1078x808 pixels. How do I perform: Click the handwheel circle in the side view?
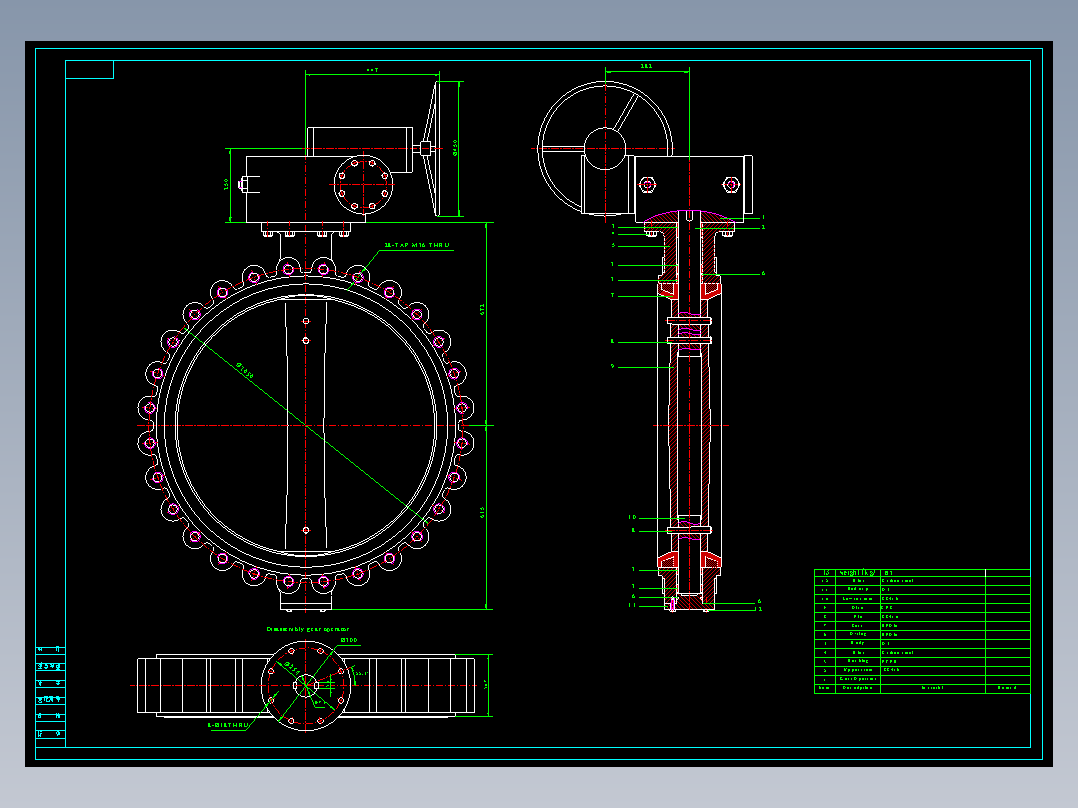(605, 148)
